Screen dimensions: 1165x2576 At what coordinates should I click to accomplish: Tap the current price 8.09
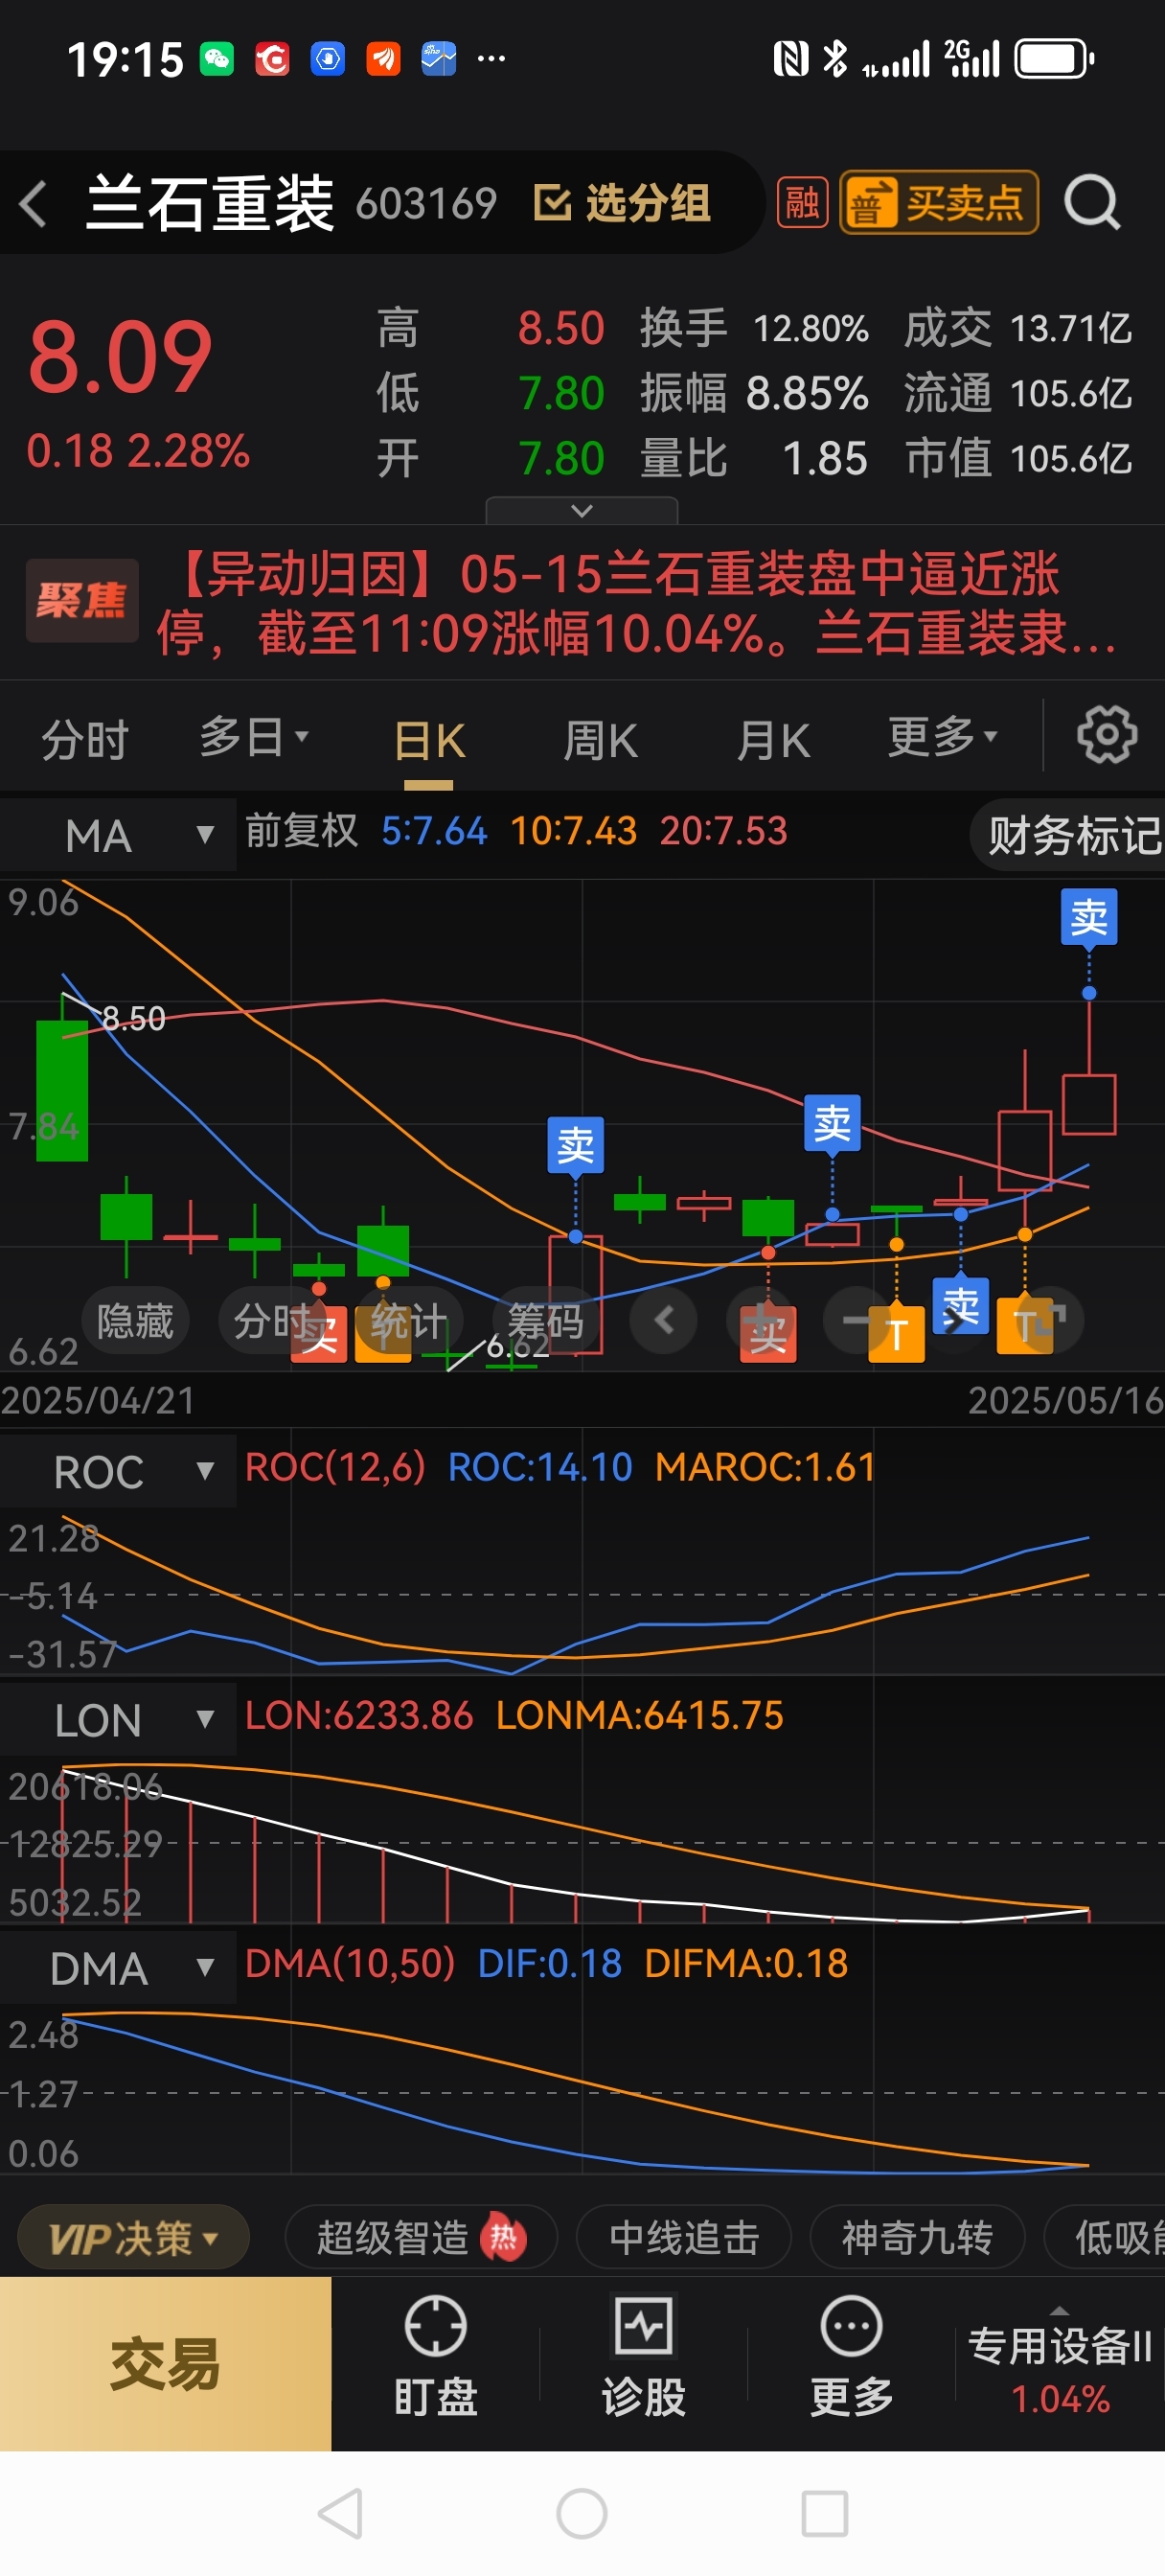point(120,357)
